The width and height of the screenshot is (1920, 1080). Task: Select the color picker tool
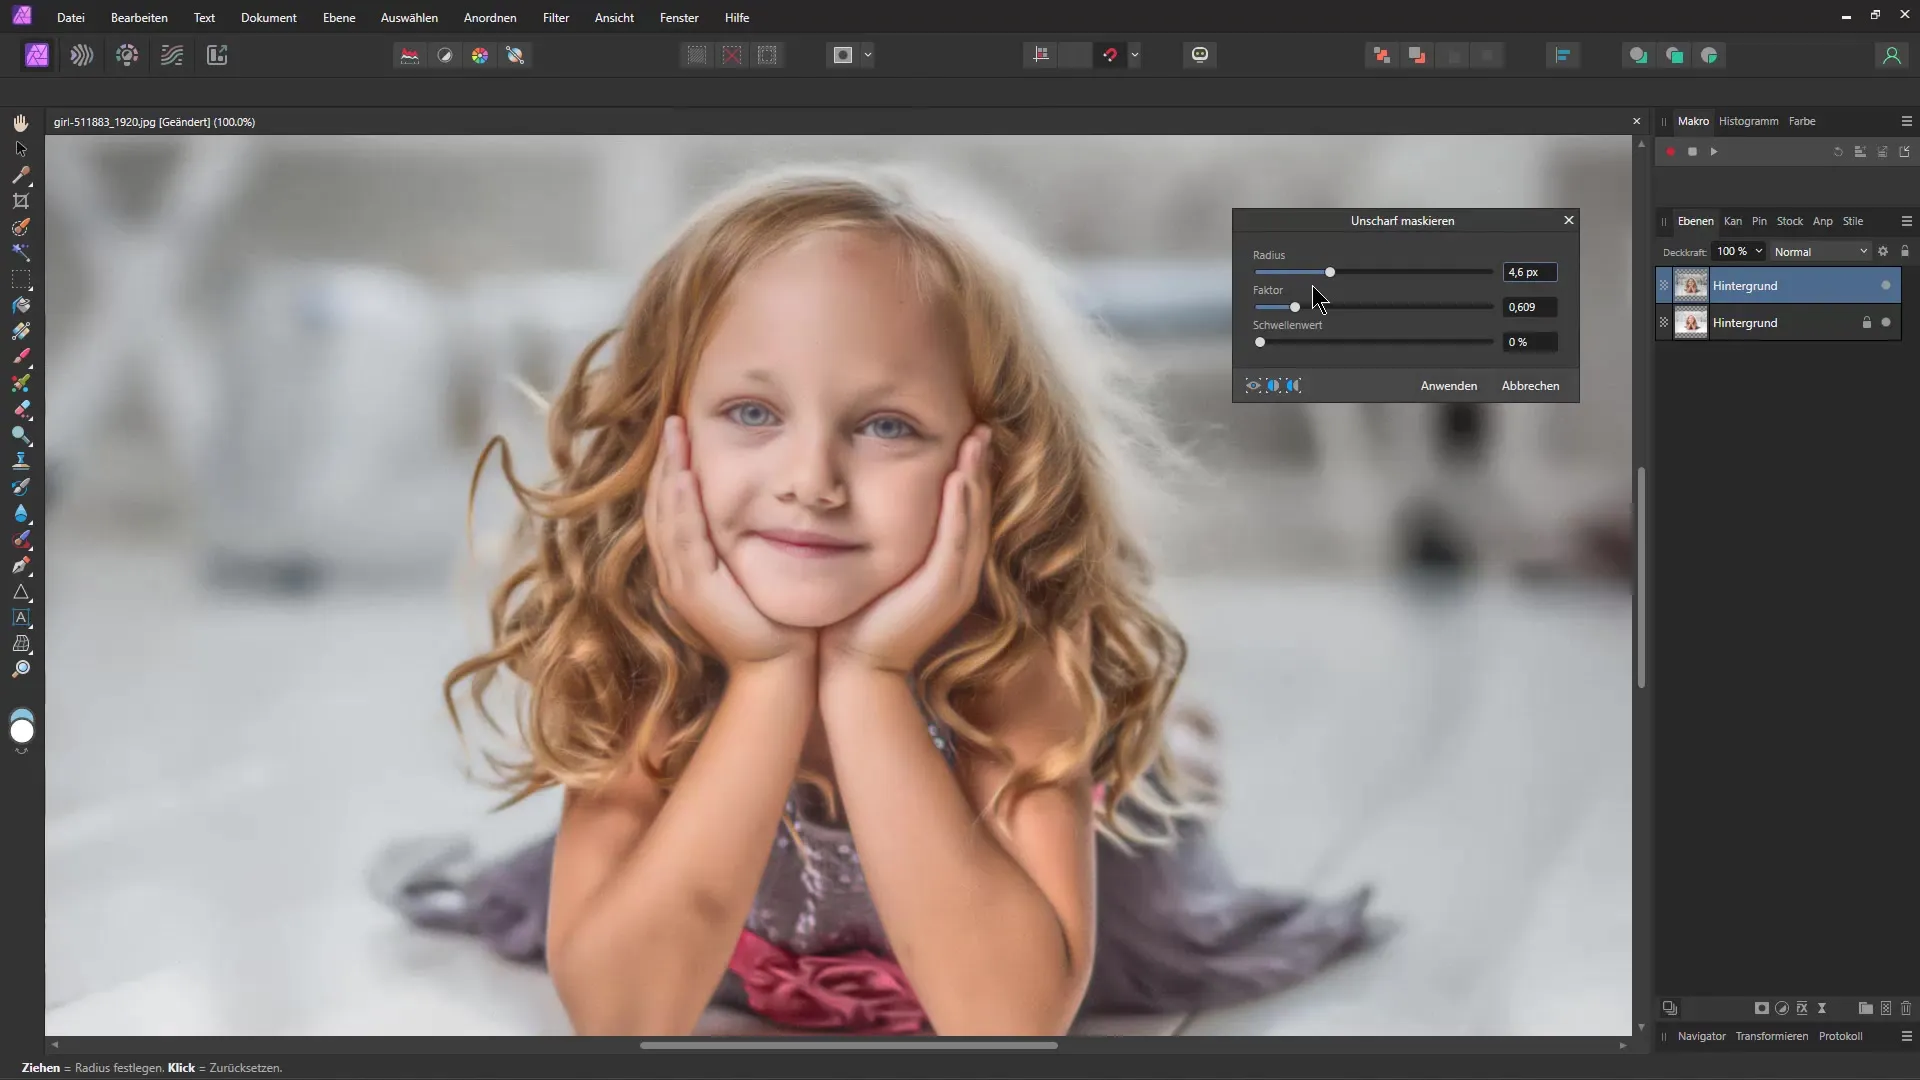coord(21,175)
